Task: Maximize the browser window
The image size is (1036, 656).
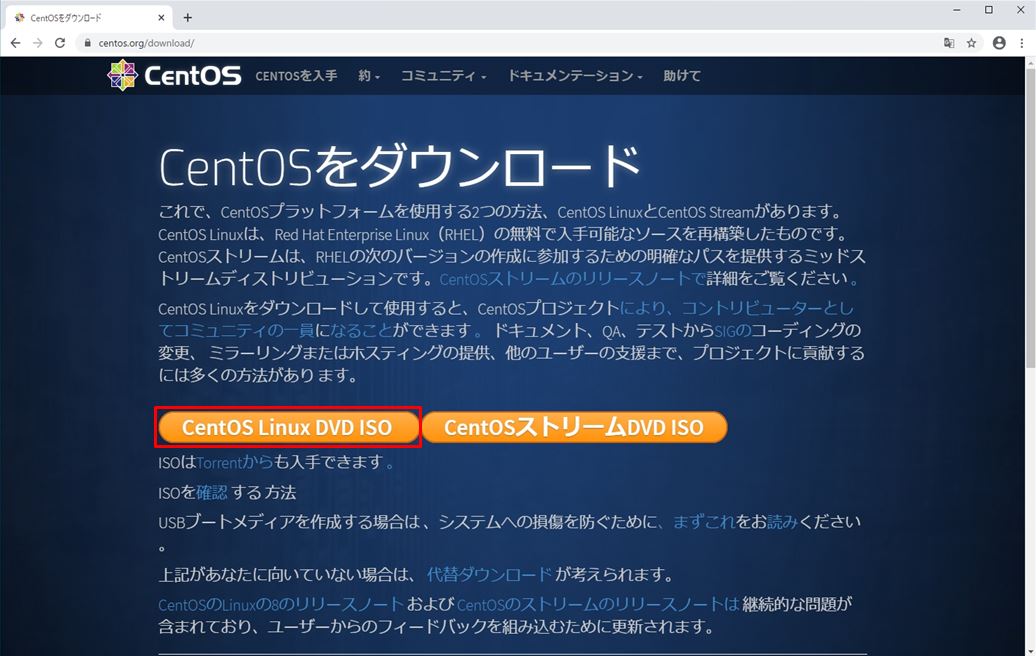Action: point(988,10)
